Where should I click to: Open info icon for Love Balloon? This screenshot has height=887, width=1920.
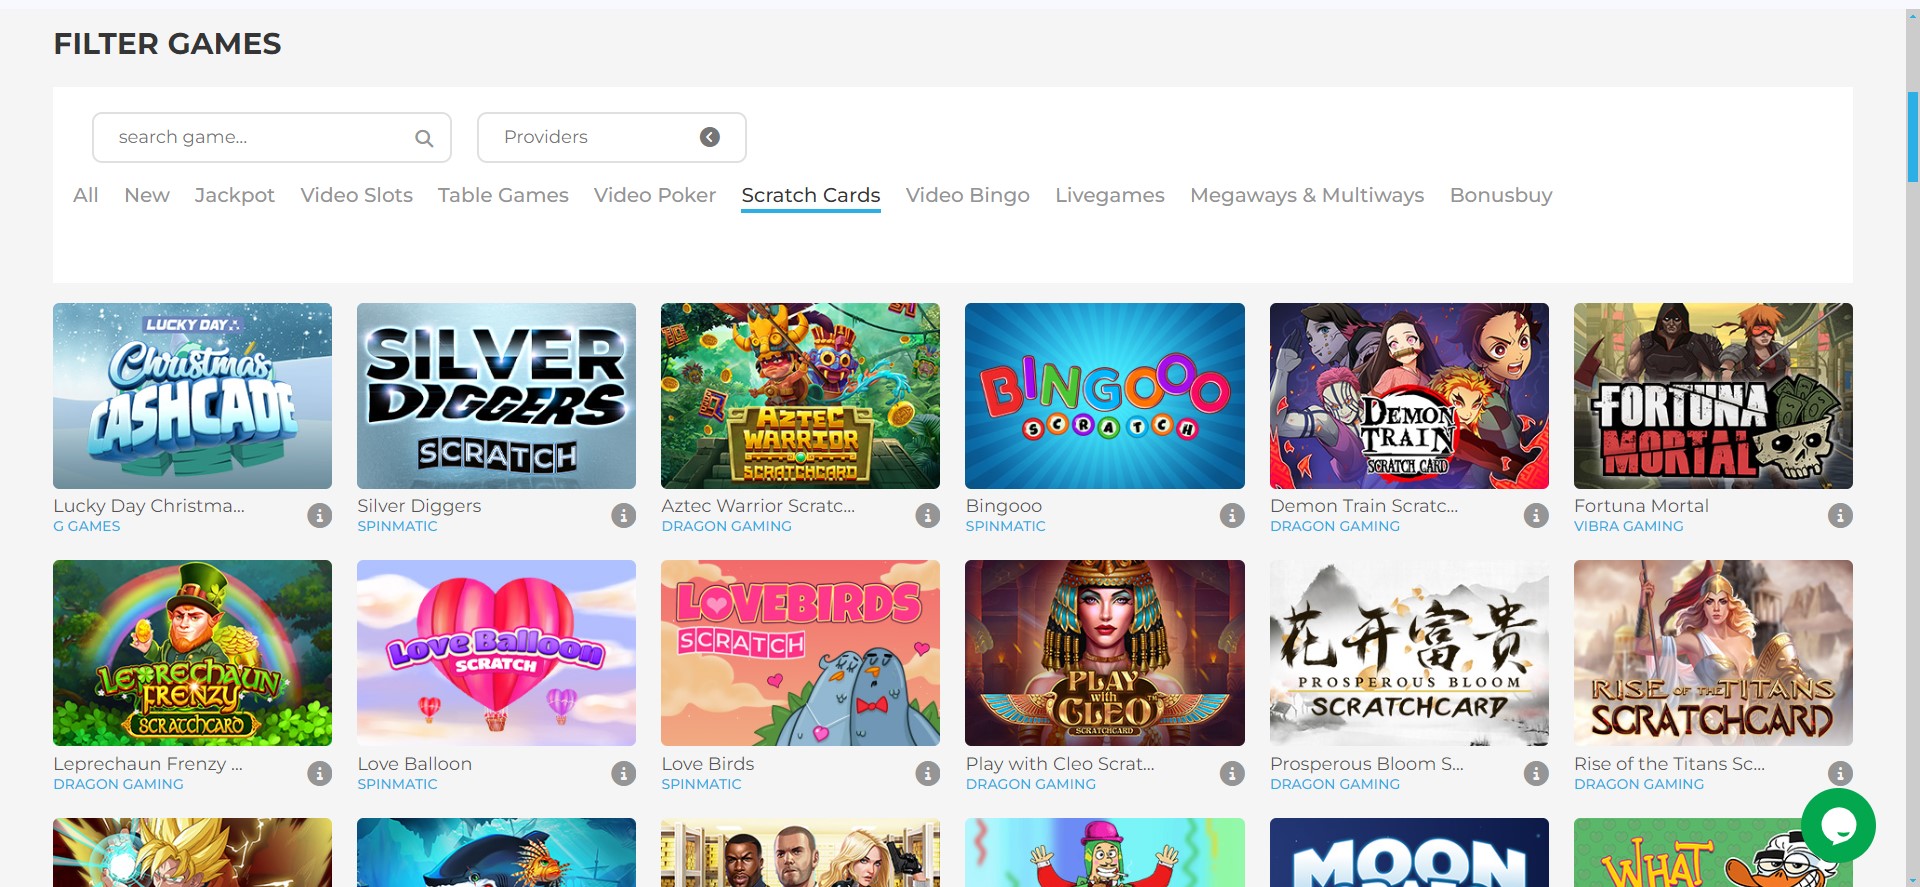click(x=624, y=774)
